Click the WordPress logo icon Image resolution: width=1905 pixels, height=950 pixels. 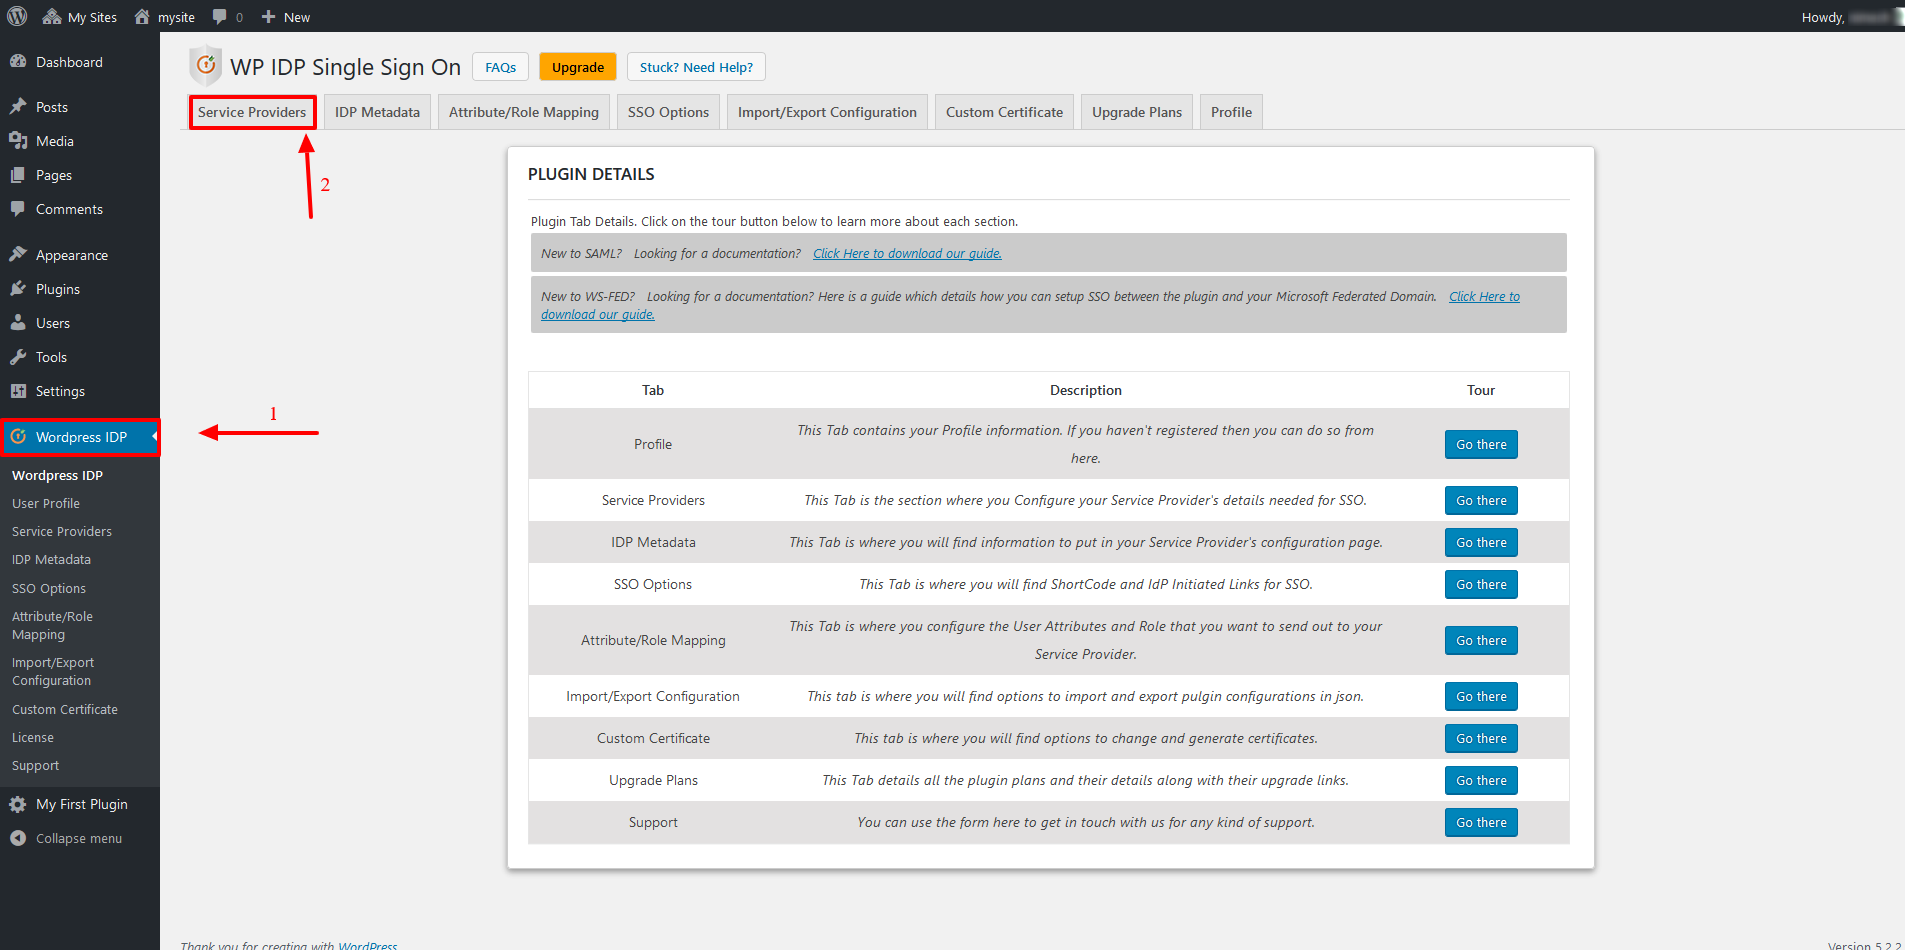click(x=17, y=16)
